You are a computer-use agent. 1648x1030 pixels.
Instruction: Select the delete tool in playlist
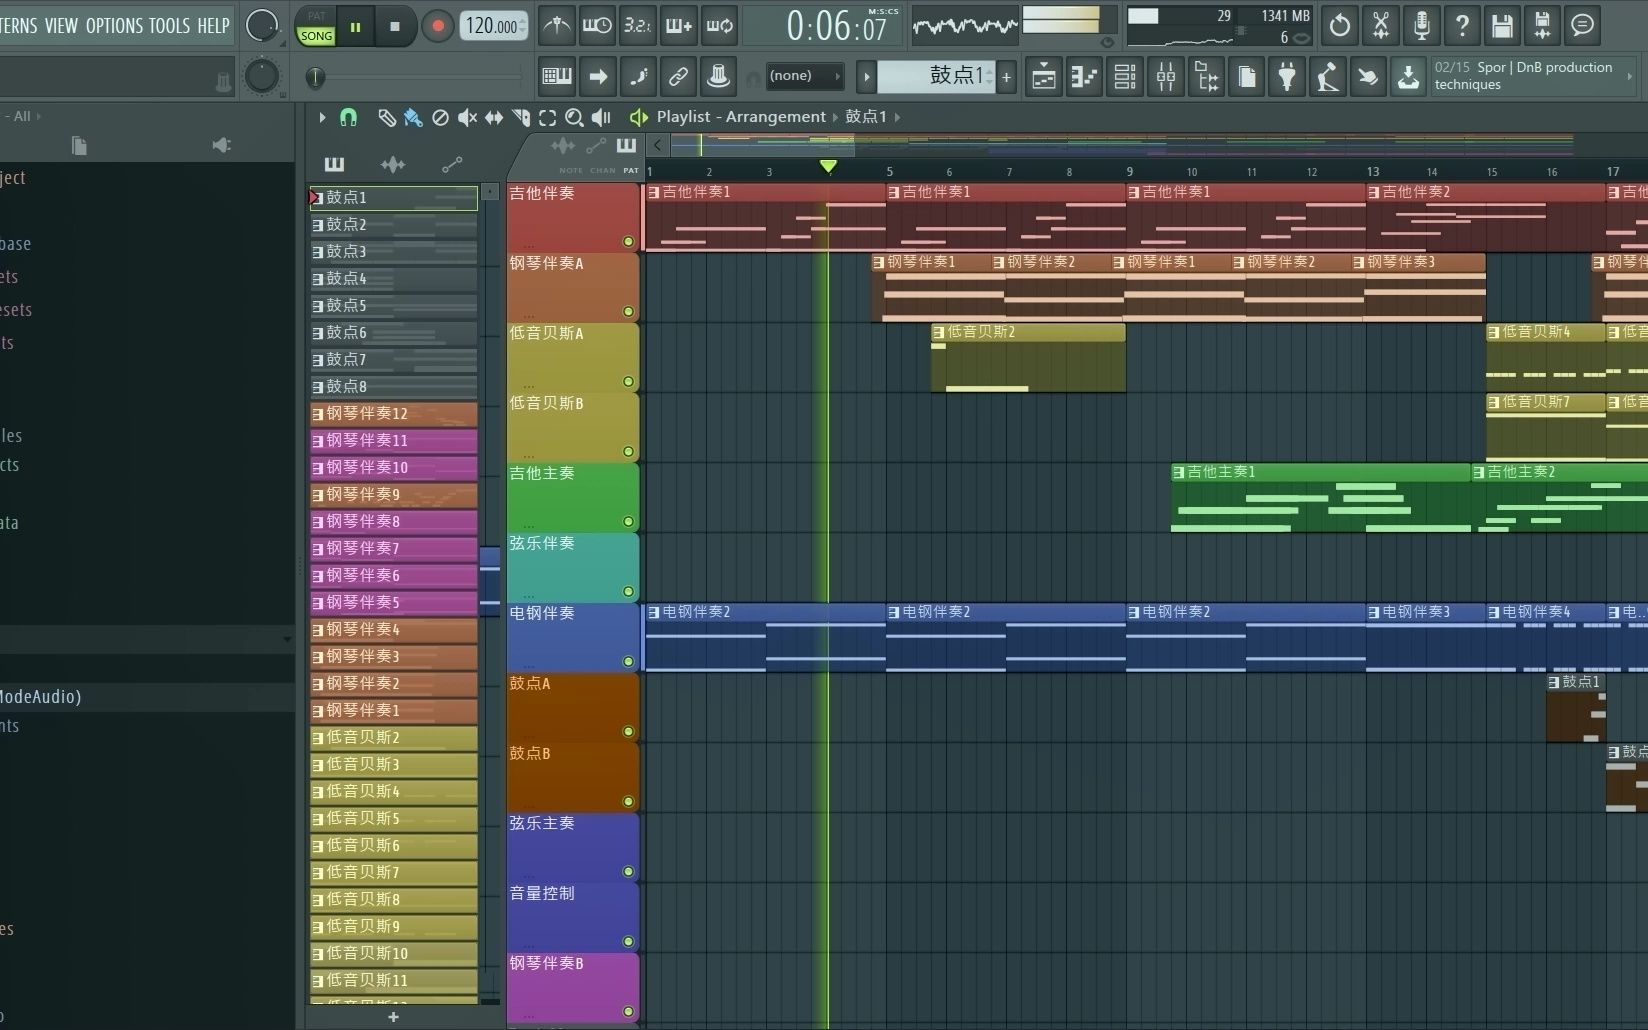440,118
